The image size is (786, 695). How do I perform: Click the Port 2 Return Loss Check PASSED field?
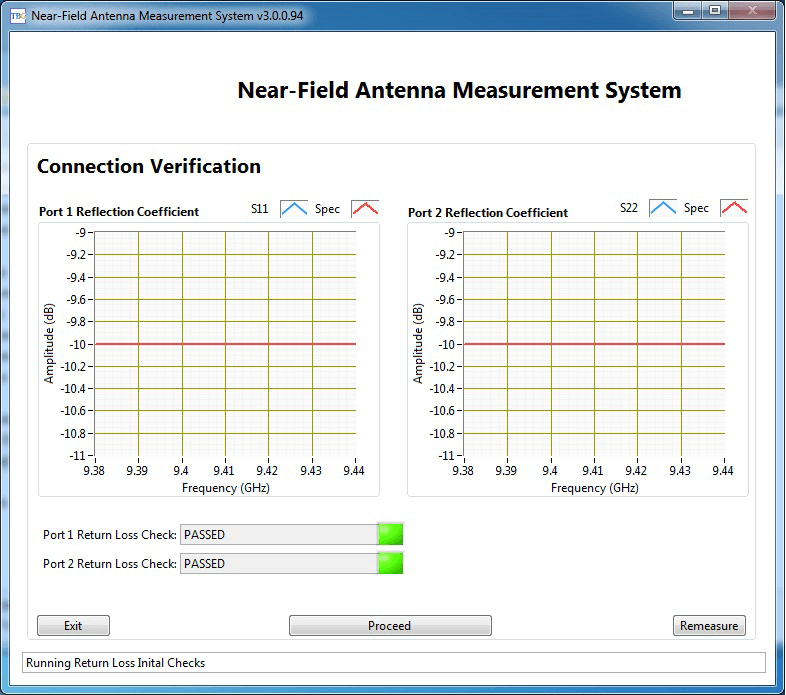[279, 564]
